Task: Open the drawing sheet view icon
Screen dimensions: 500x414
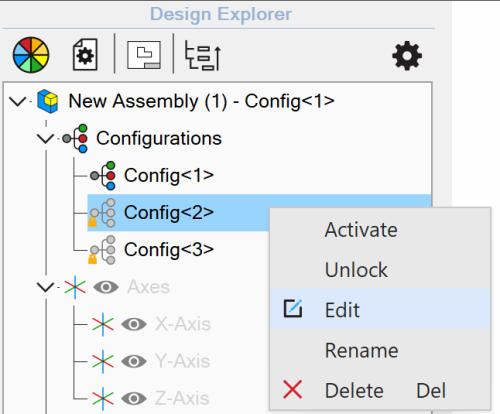Action: click(x=144, y=55)
